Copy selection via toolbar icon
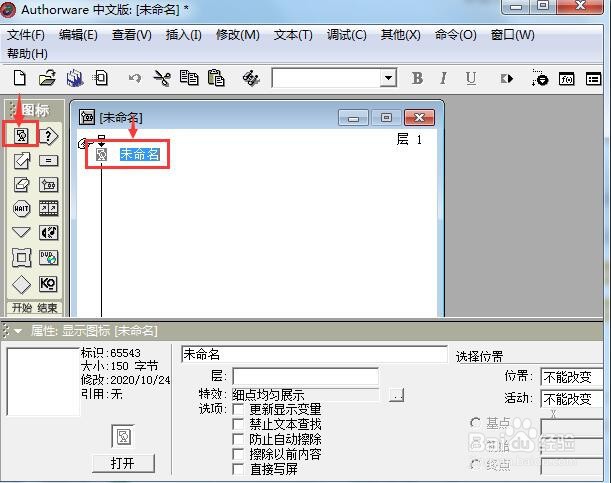 189,78
